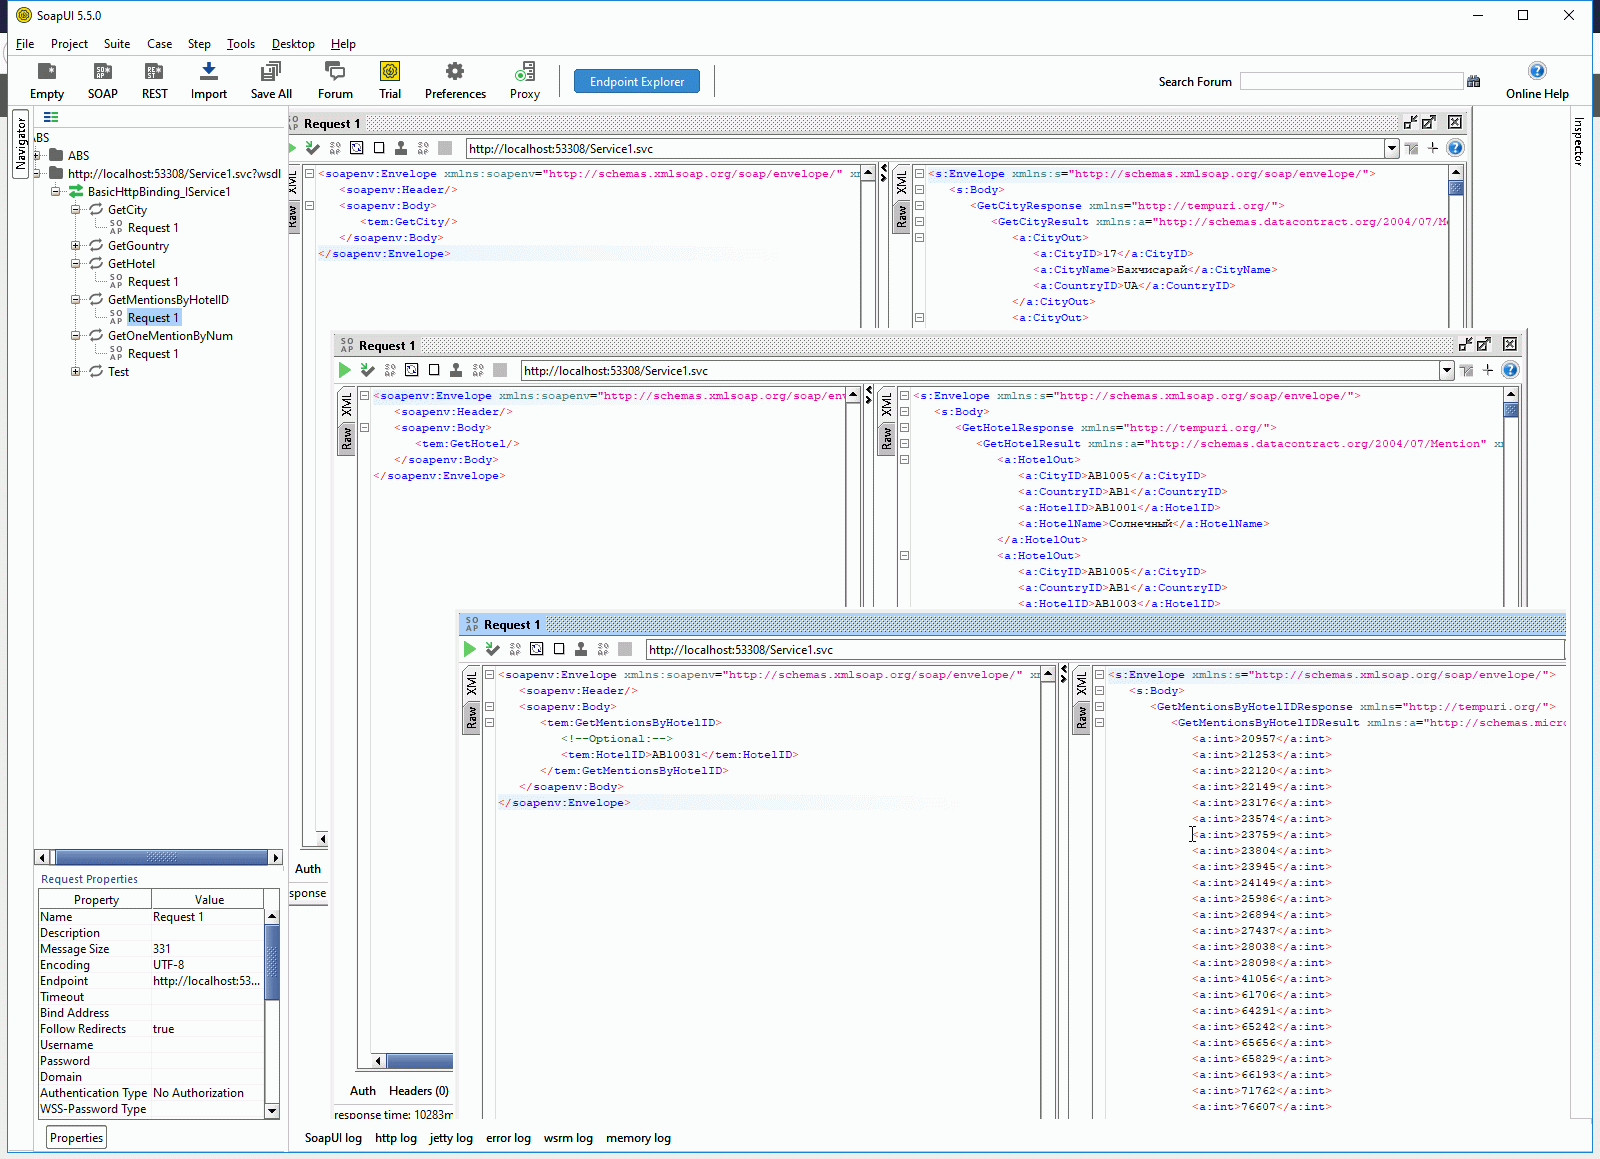The height and width of the screenshot is (1159, 1600).
Task: Open Online Help icon
Action: tap(1537, 71)
